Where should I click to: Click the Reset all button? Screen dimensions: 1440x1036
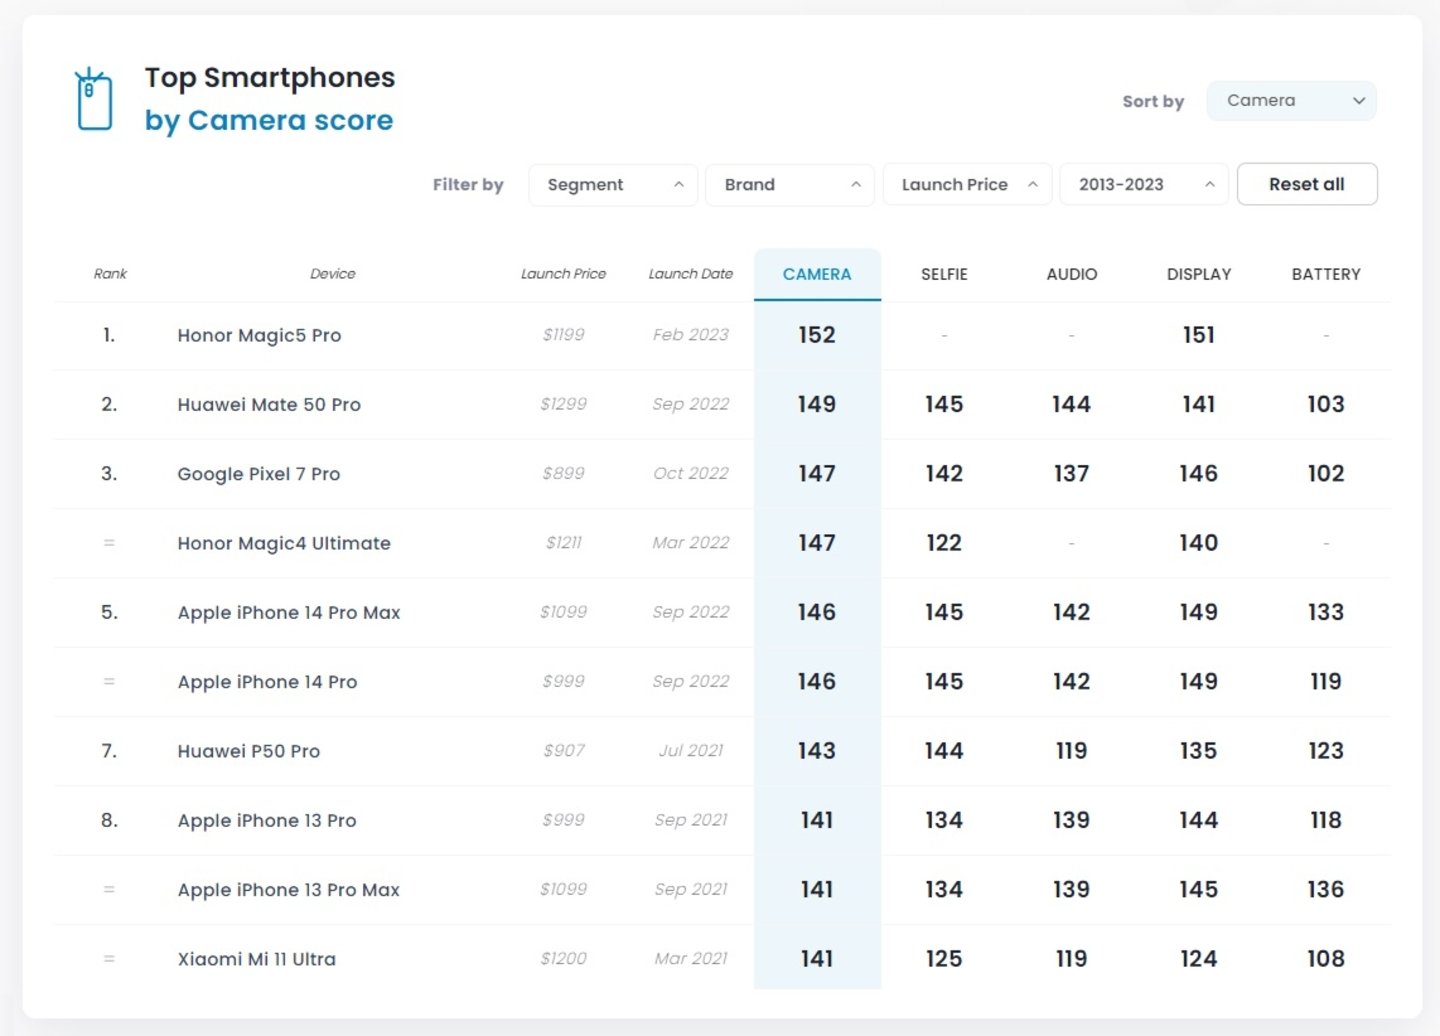[x=1307, y=184]
